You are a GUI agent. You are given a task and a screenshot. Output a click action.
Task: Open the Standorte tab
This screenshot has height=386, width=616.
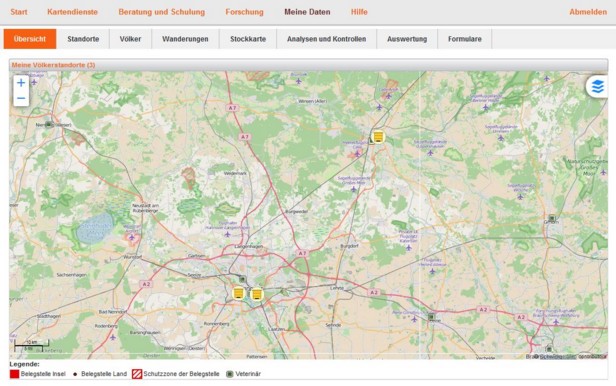coord(83,39)
